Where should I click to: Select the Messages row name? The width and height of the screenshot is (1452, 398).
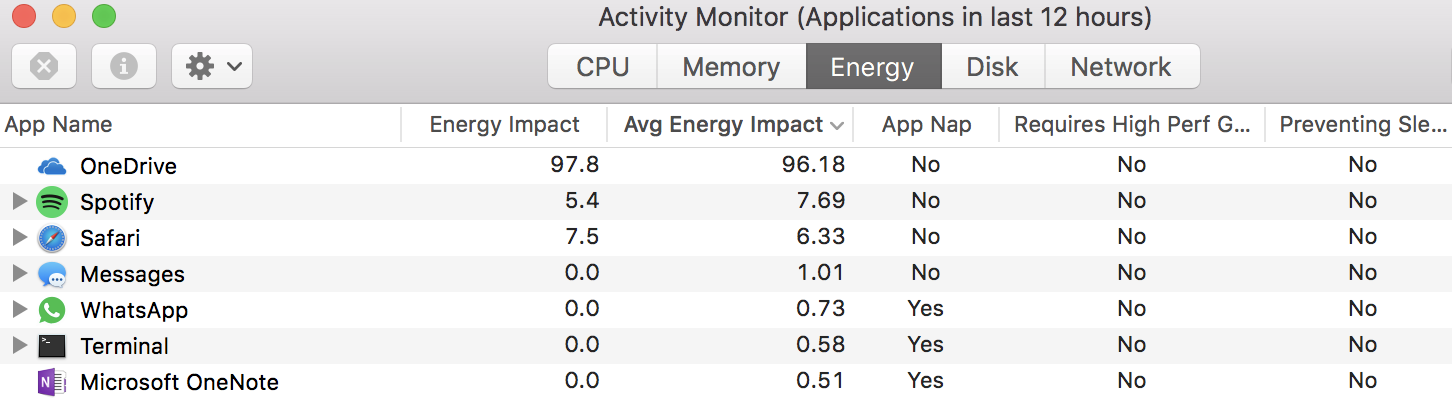pyautogui.click(x=132, y=274)
